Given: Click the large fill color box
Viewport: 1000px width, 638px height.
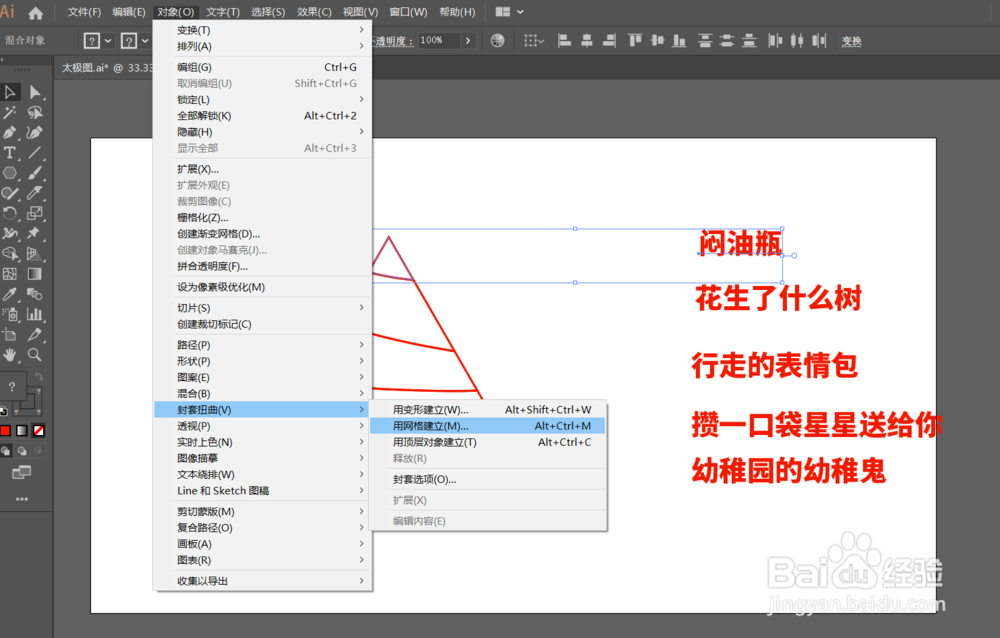Looking at the screenshot, I should [12, 386].
